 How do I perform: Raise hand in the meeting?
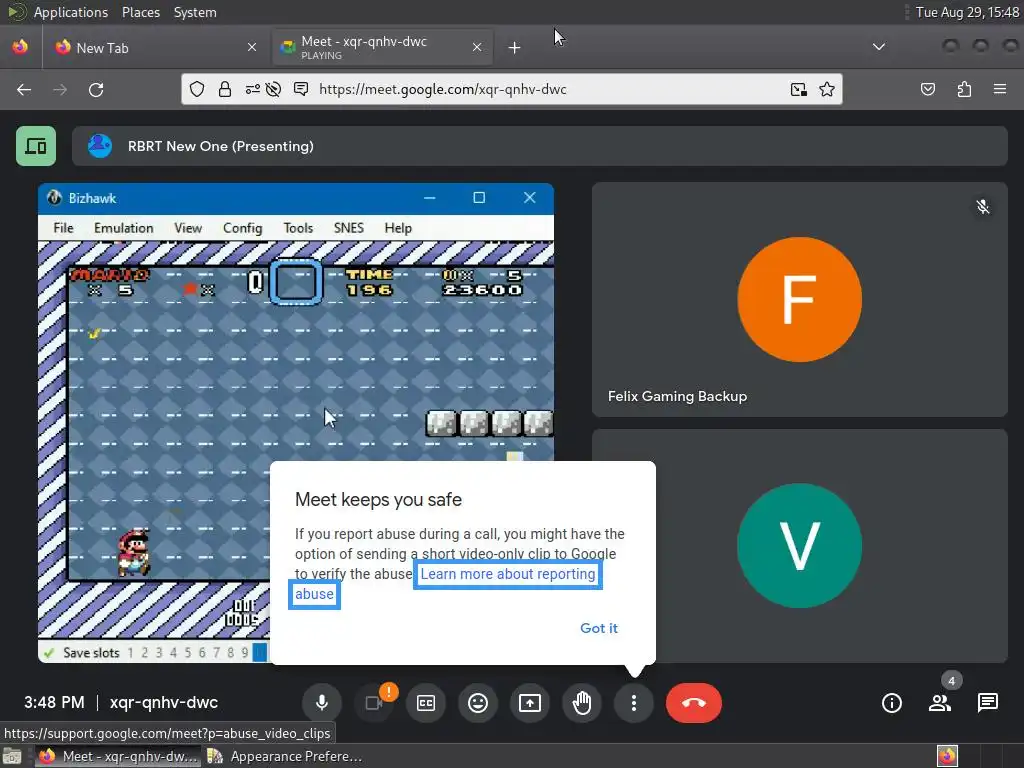[x=582, y=703]
